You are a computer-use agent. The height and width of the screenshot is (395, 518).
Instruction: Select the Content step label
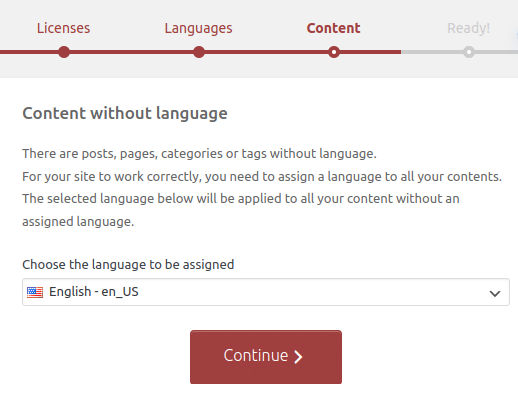point(333,28)
